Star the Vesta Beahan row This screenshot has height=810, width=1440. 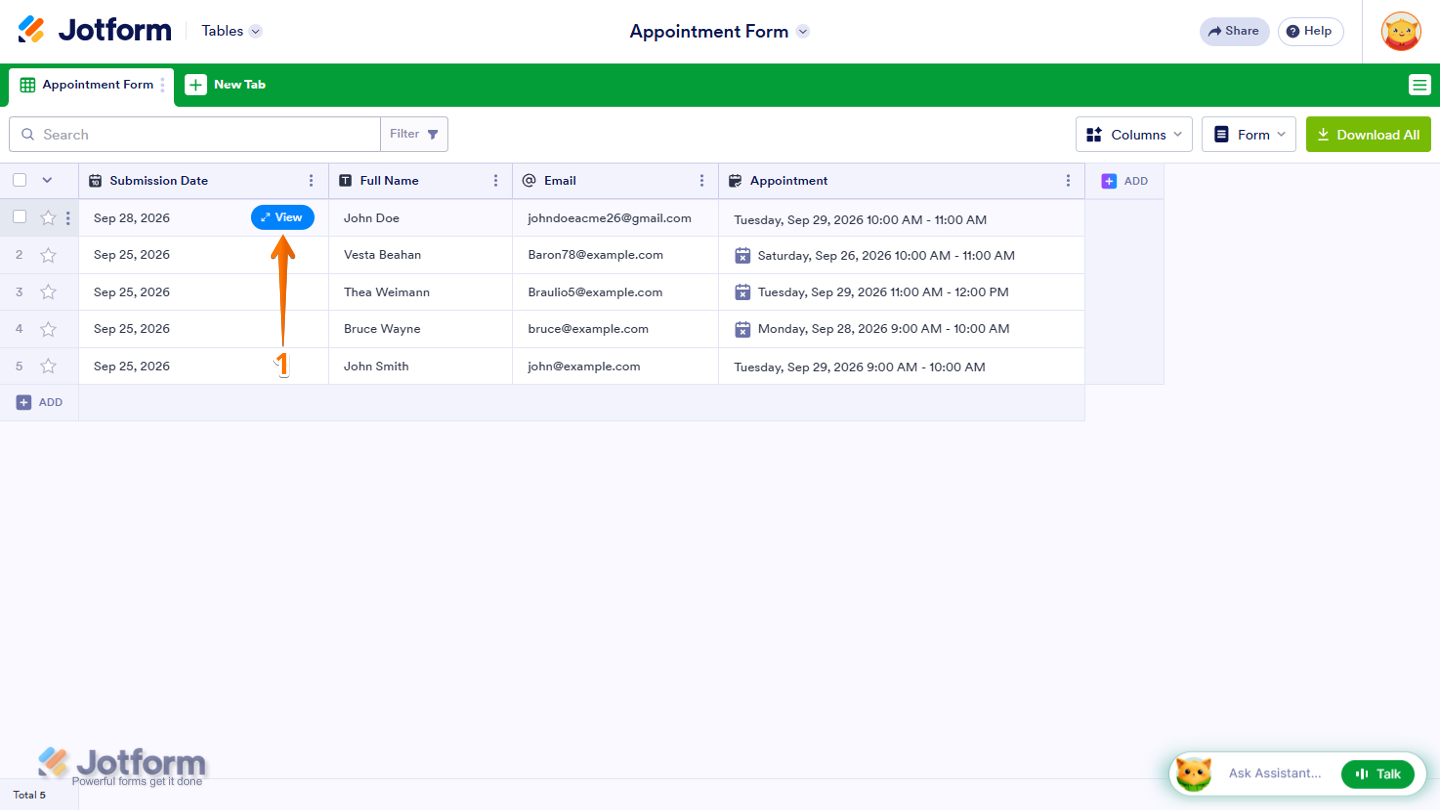[x=48, y=255]
